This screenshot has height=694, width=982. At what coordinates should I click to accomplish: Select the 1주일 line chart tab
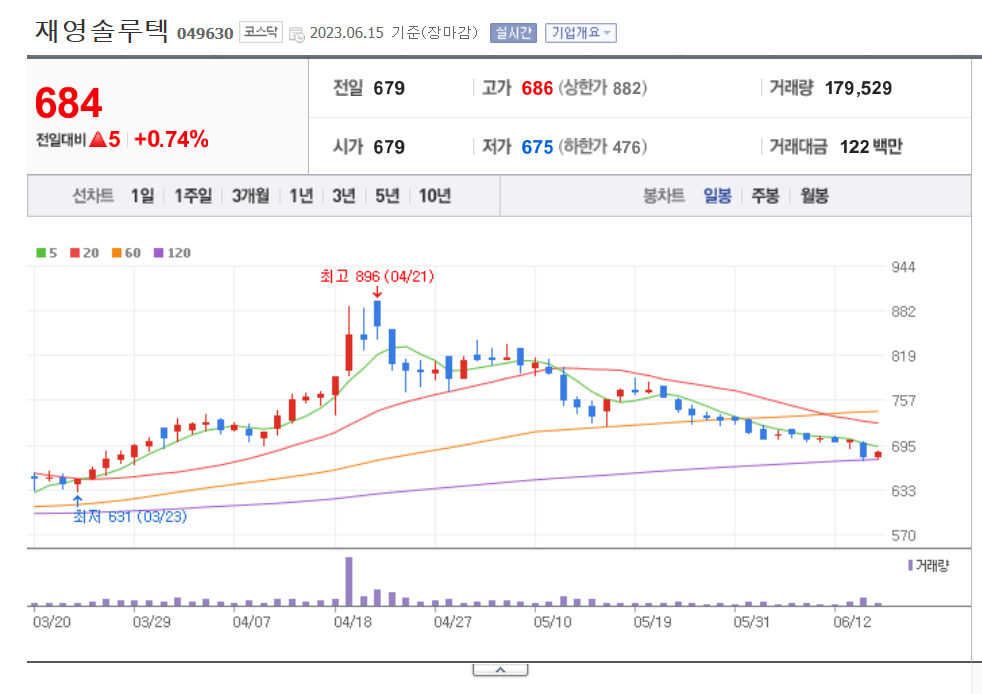pyautogui.click(x=193, y=196)
